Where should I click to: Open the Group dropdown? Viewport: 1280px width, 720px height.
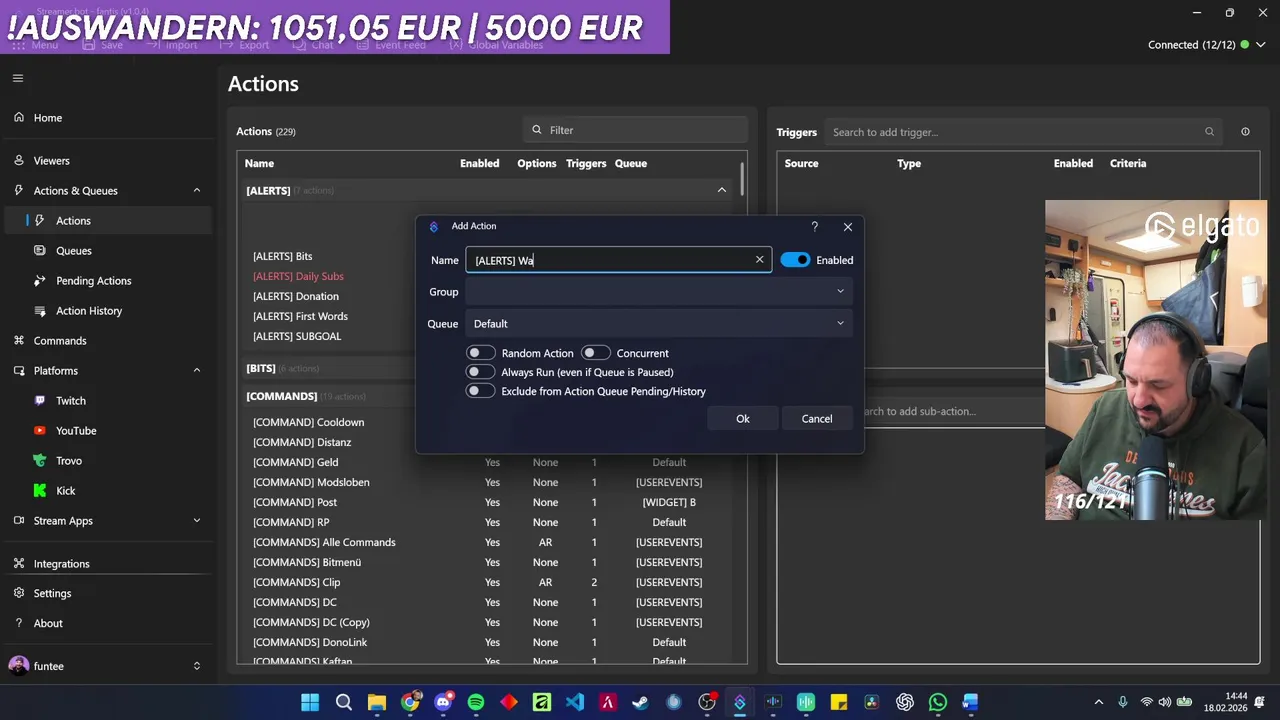pyautogui.click(x=659, y=292)
